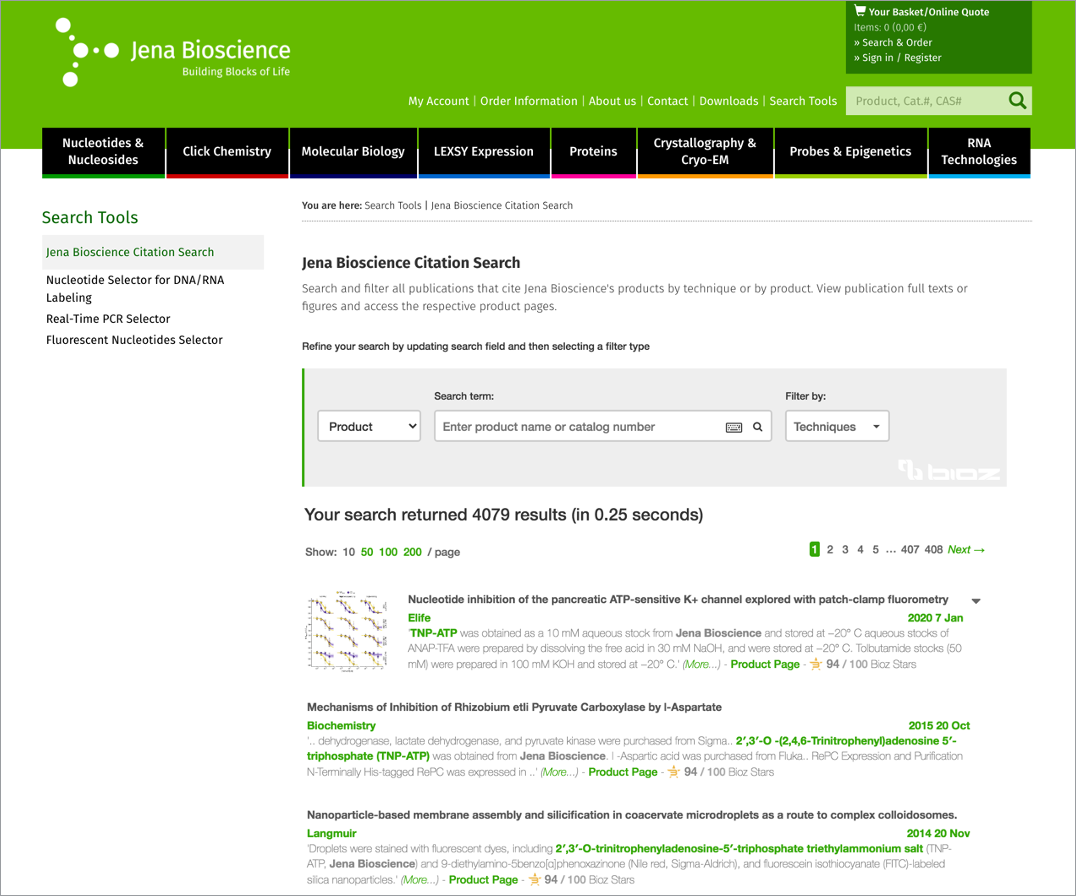
Task: Open Molecular Biology menu
Action: [353, 152]
